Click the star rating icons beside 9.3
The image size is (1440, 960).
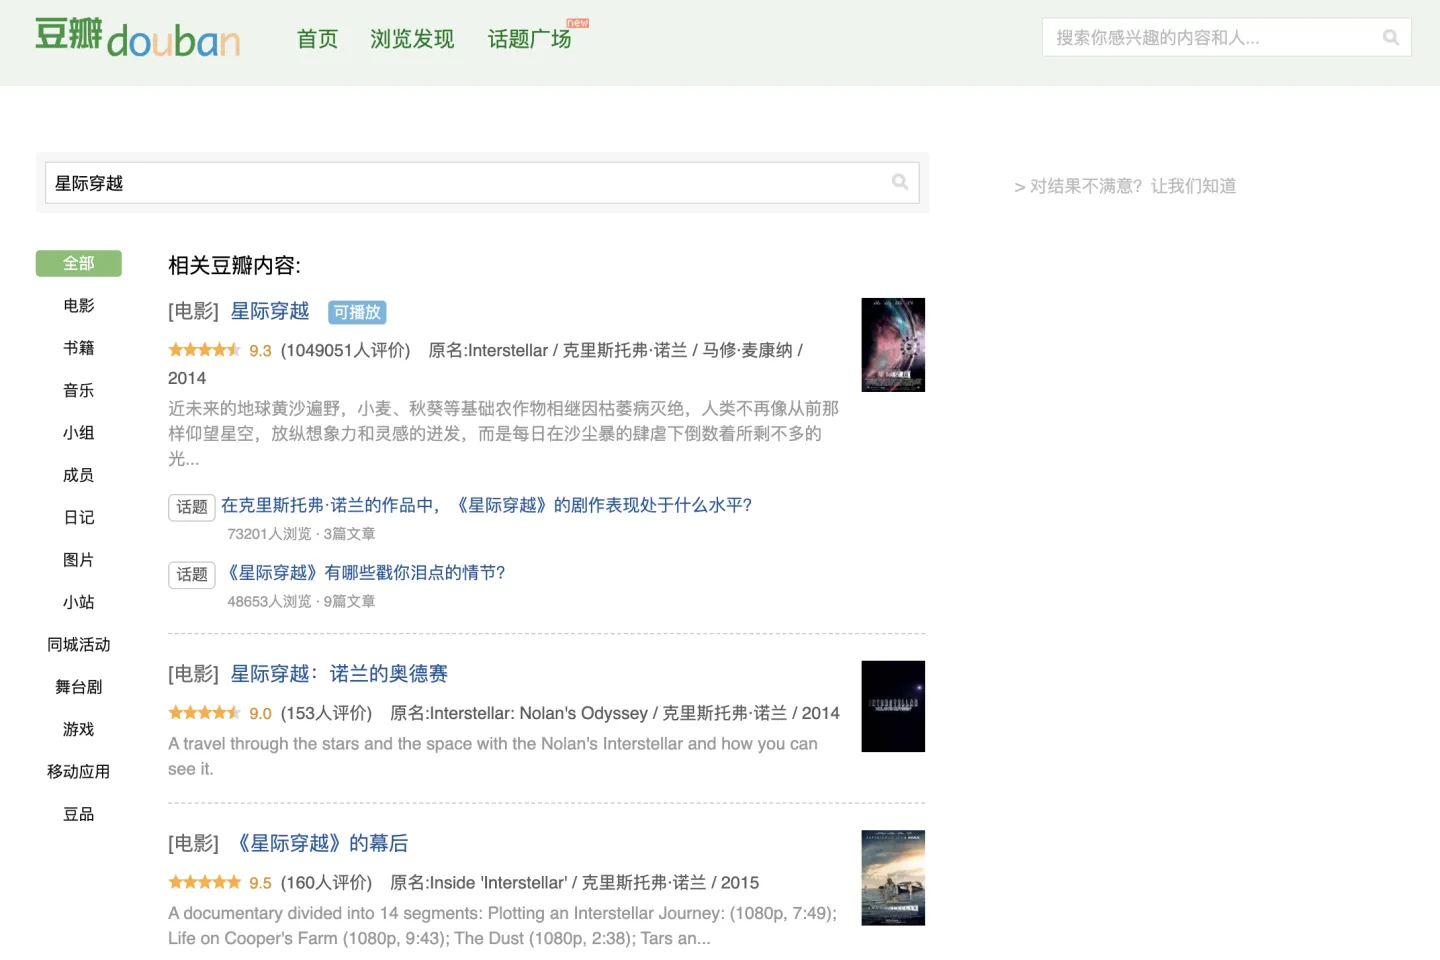coord(205,350)
